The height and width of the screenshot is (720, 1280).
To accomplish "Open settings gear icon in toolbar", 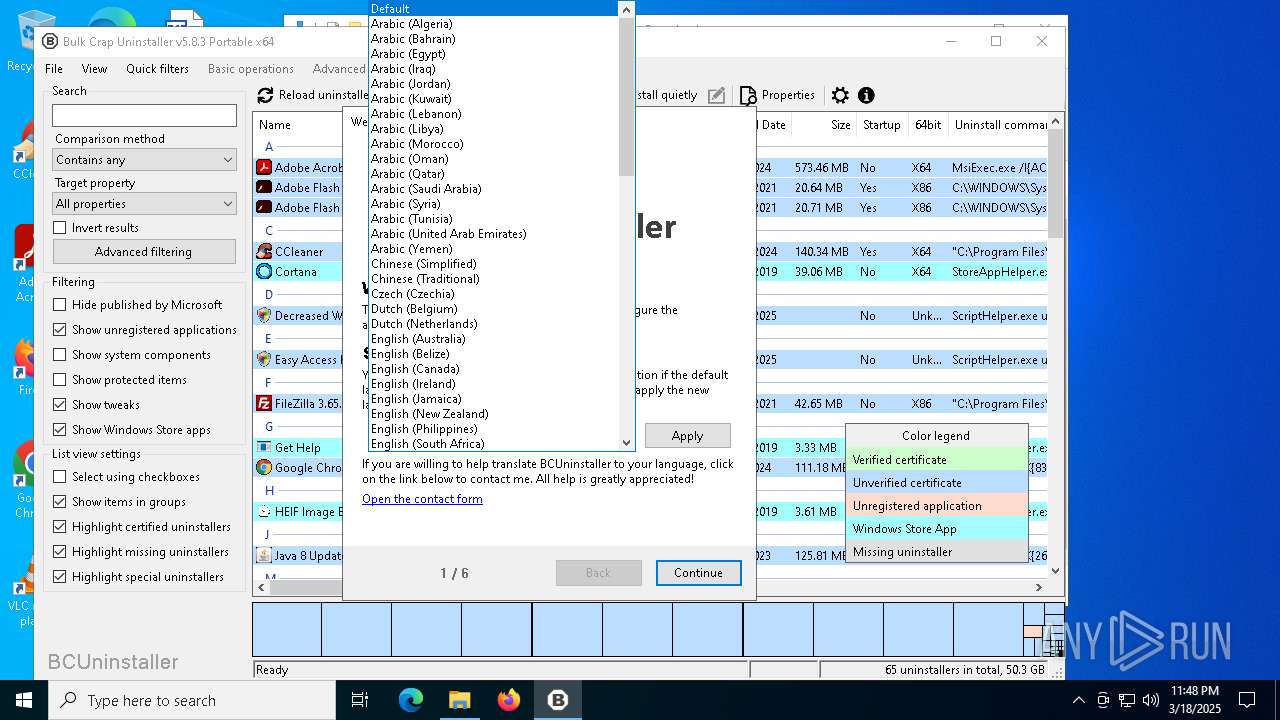I will pos(840,95).
